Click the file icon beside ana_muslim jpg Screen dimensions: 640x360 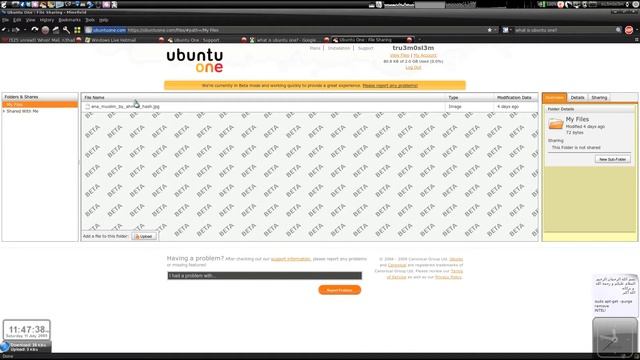coord(87,107)
